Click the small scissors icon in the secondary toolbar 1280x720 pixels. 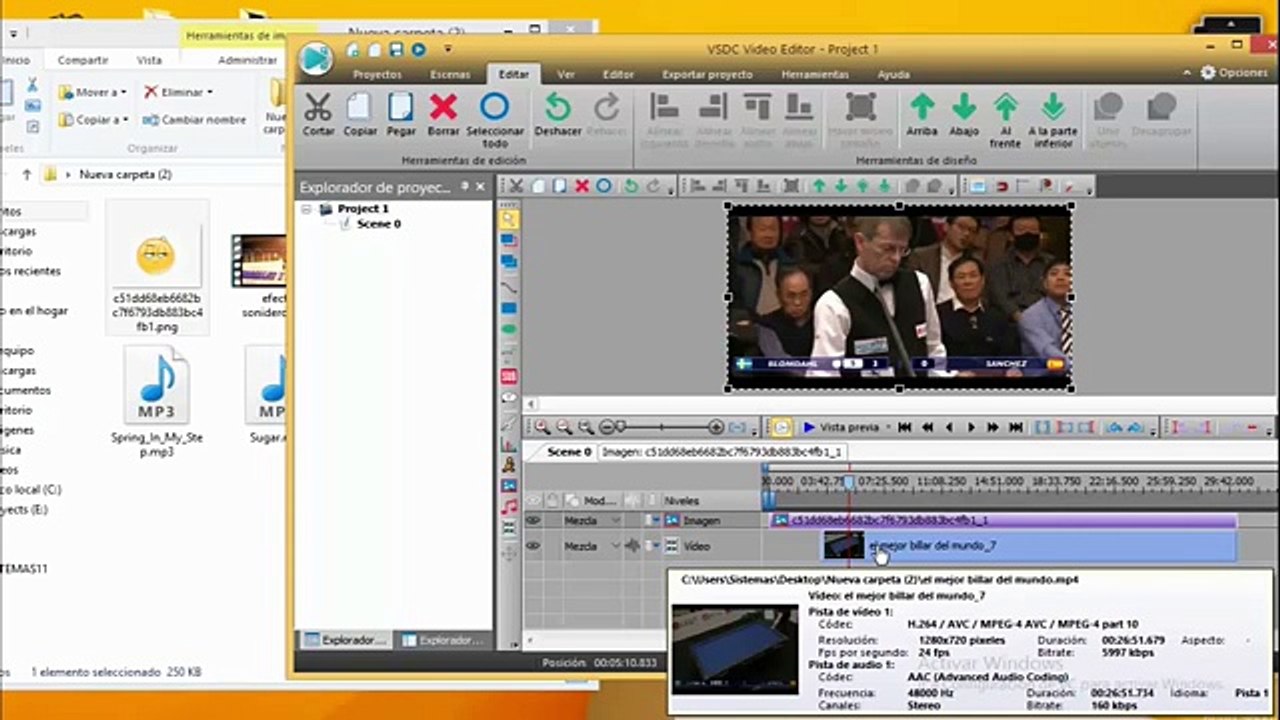click(x=516, y=186)
